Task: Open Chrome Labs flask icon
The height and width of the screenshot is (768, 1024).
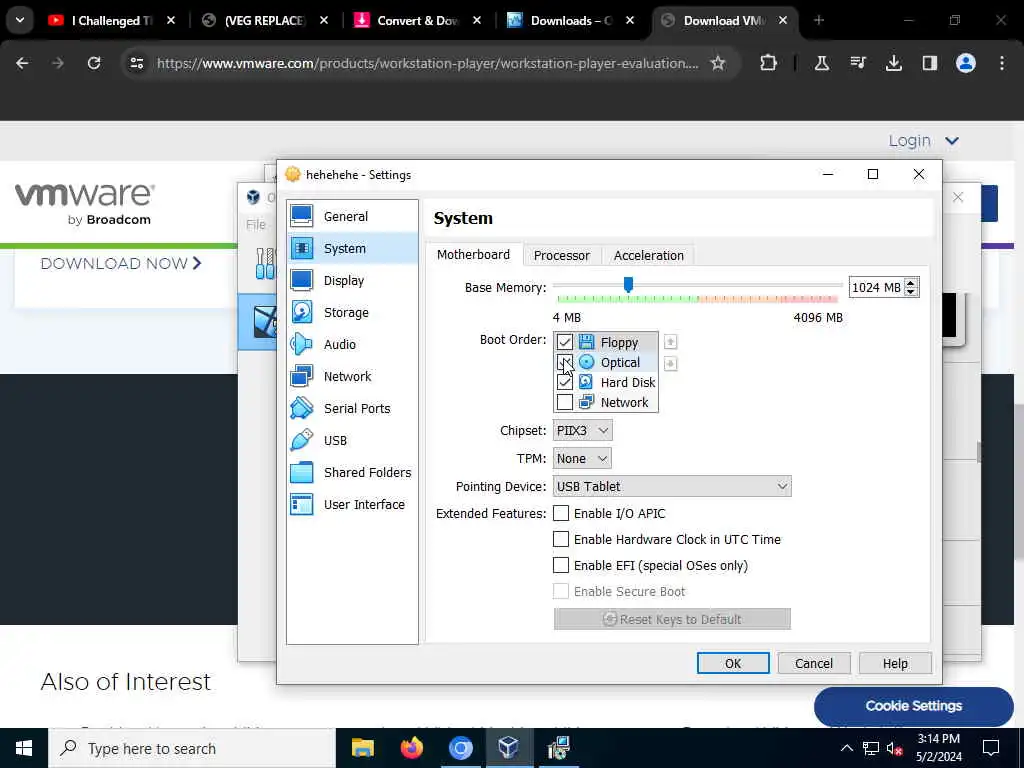Action: tap(822, 63)
